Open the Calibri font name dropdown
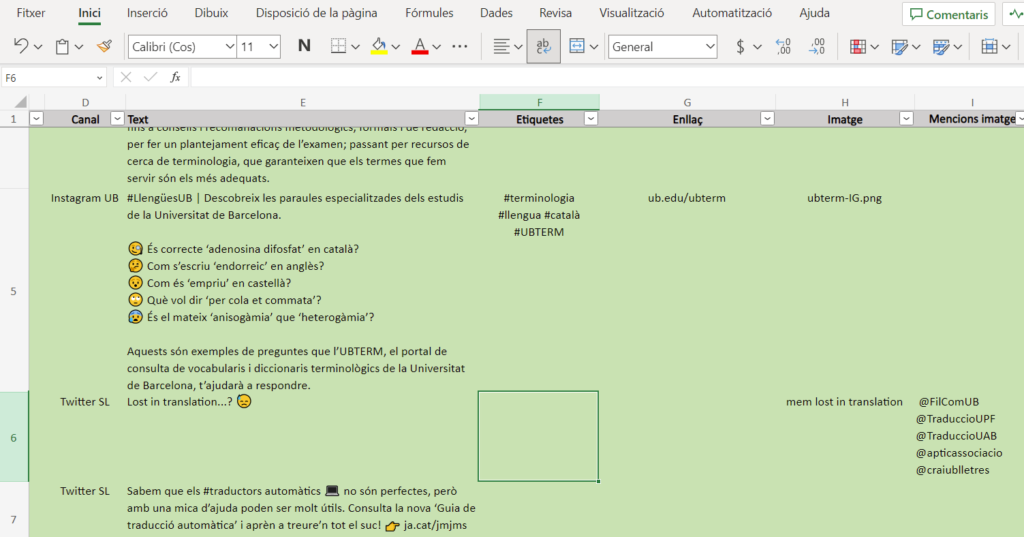1024x537 pixels. coord(229,47)
